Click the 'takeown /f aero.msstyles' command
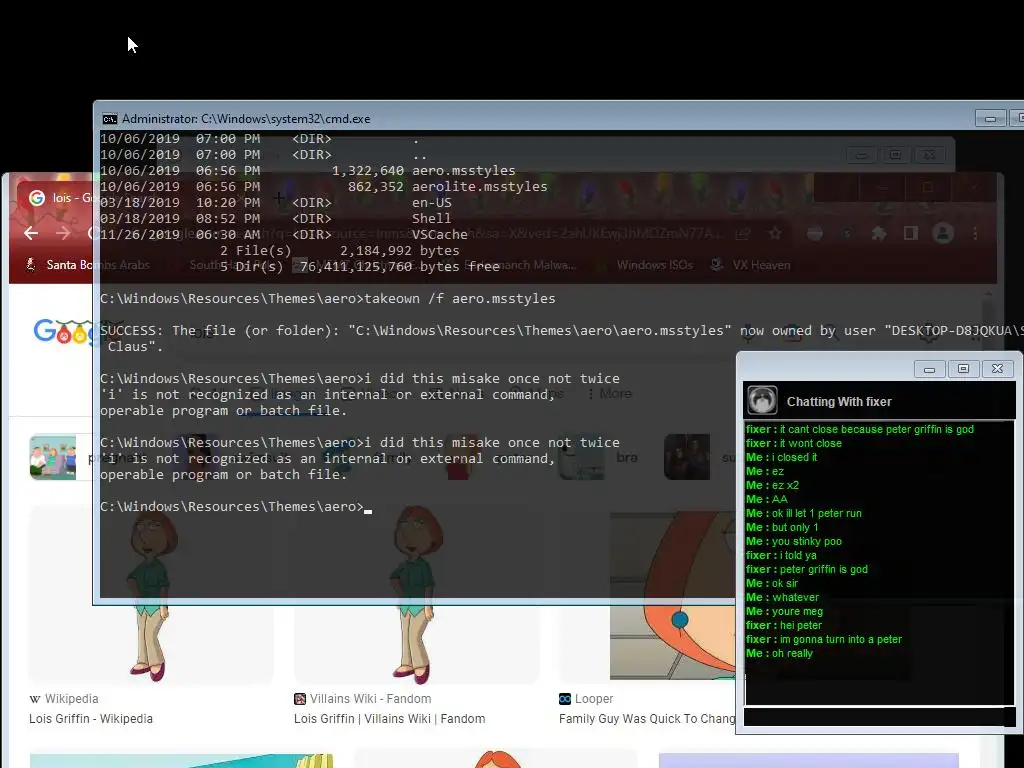The image size is (1024, 768). [x=460, y=298]
